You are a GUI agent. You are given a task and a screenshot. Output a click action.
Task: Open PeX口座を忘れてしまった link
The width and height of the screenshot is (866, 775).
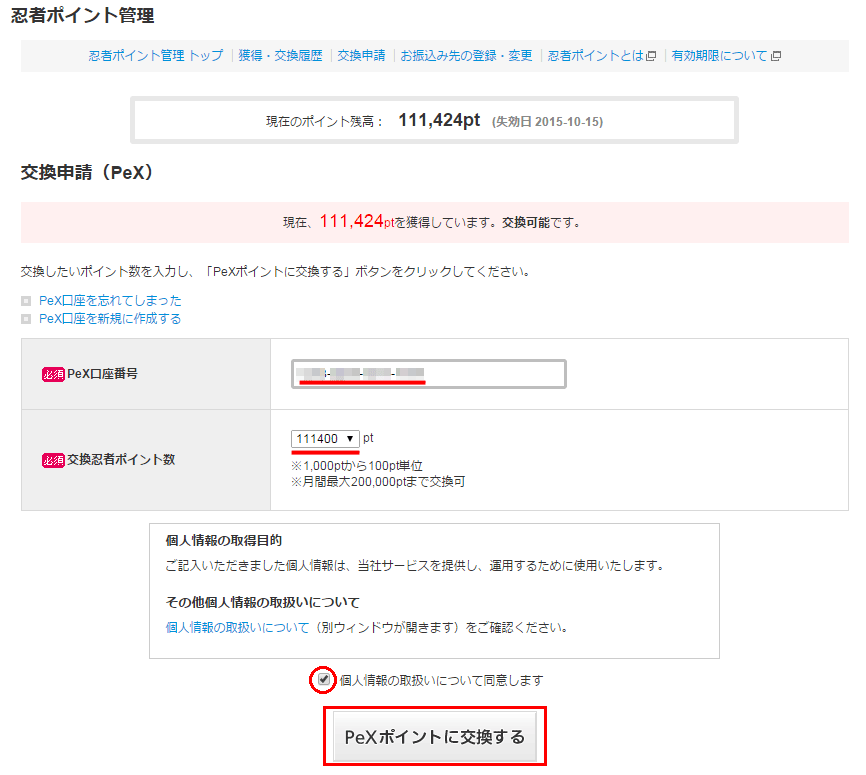click(x=110, y=300)
